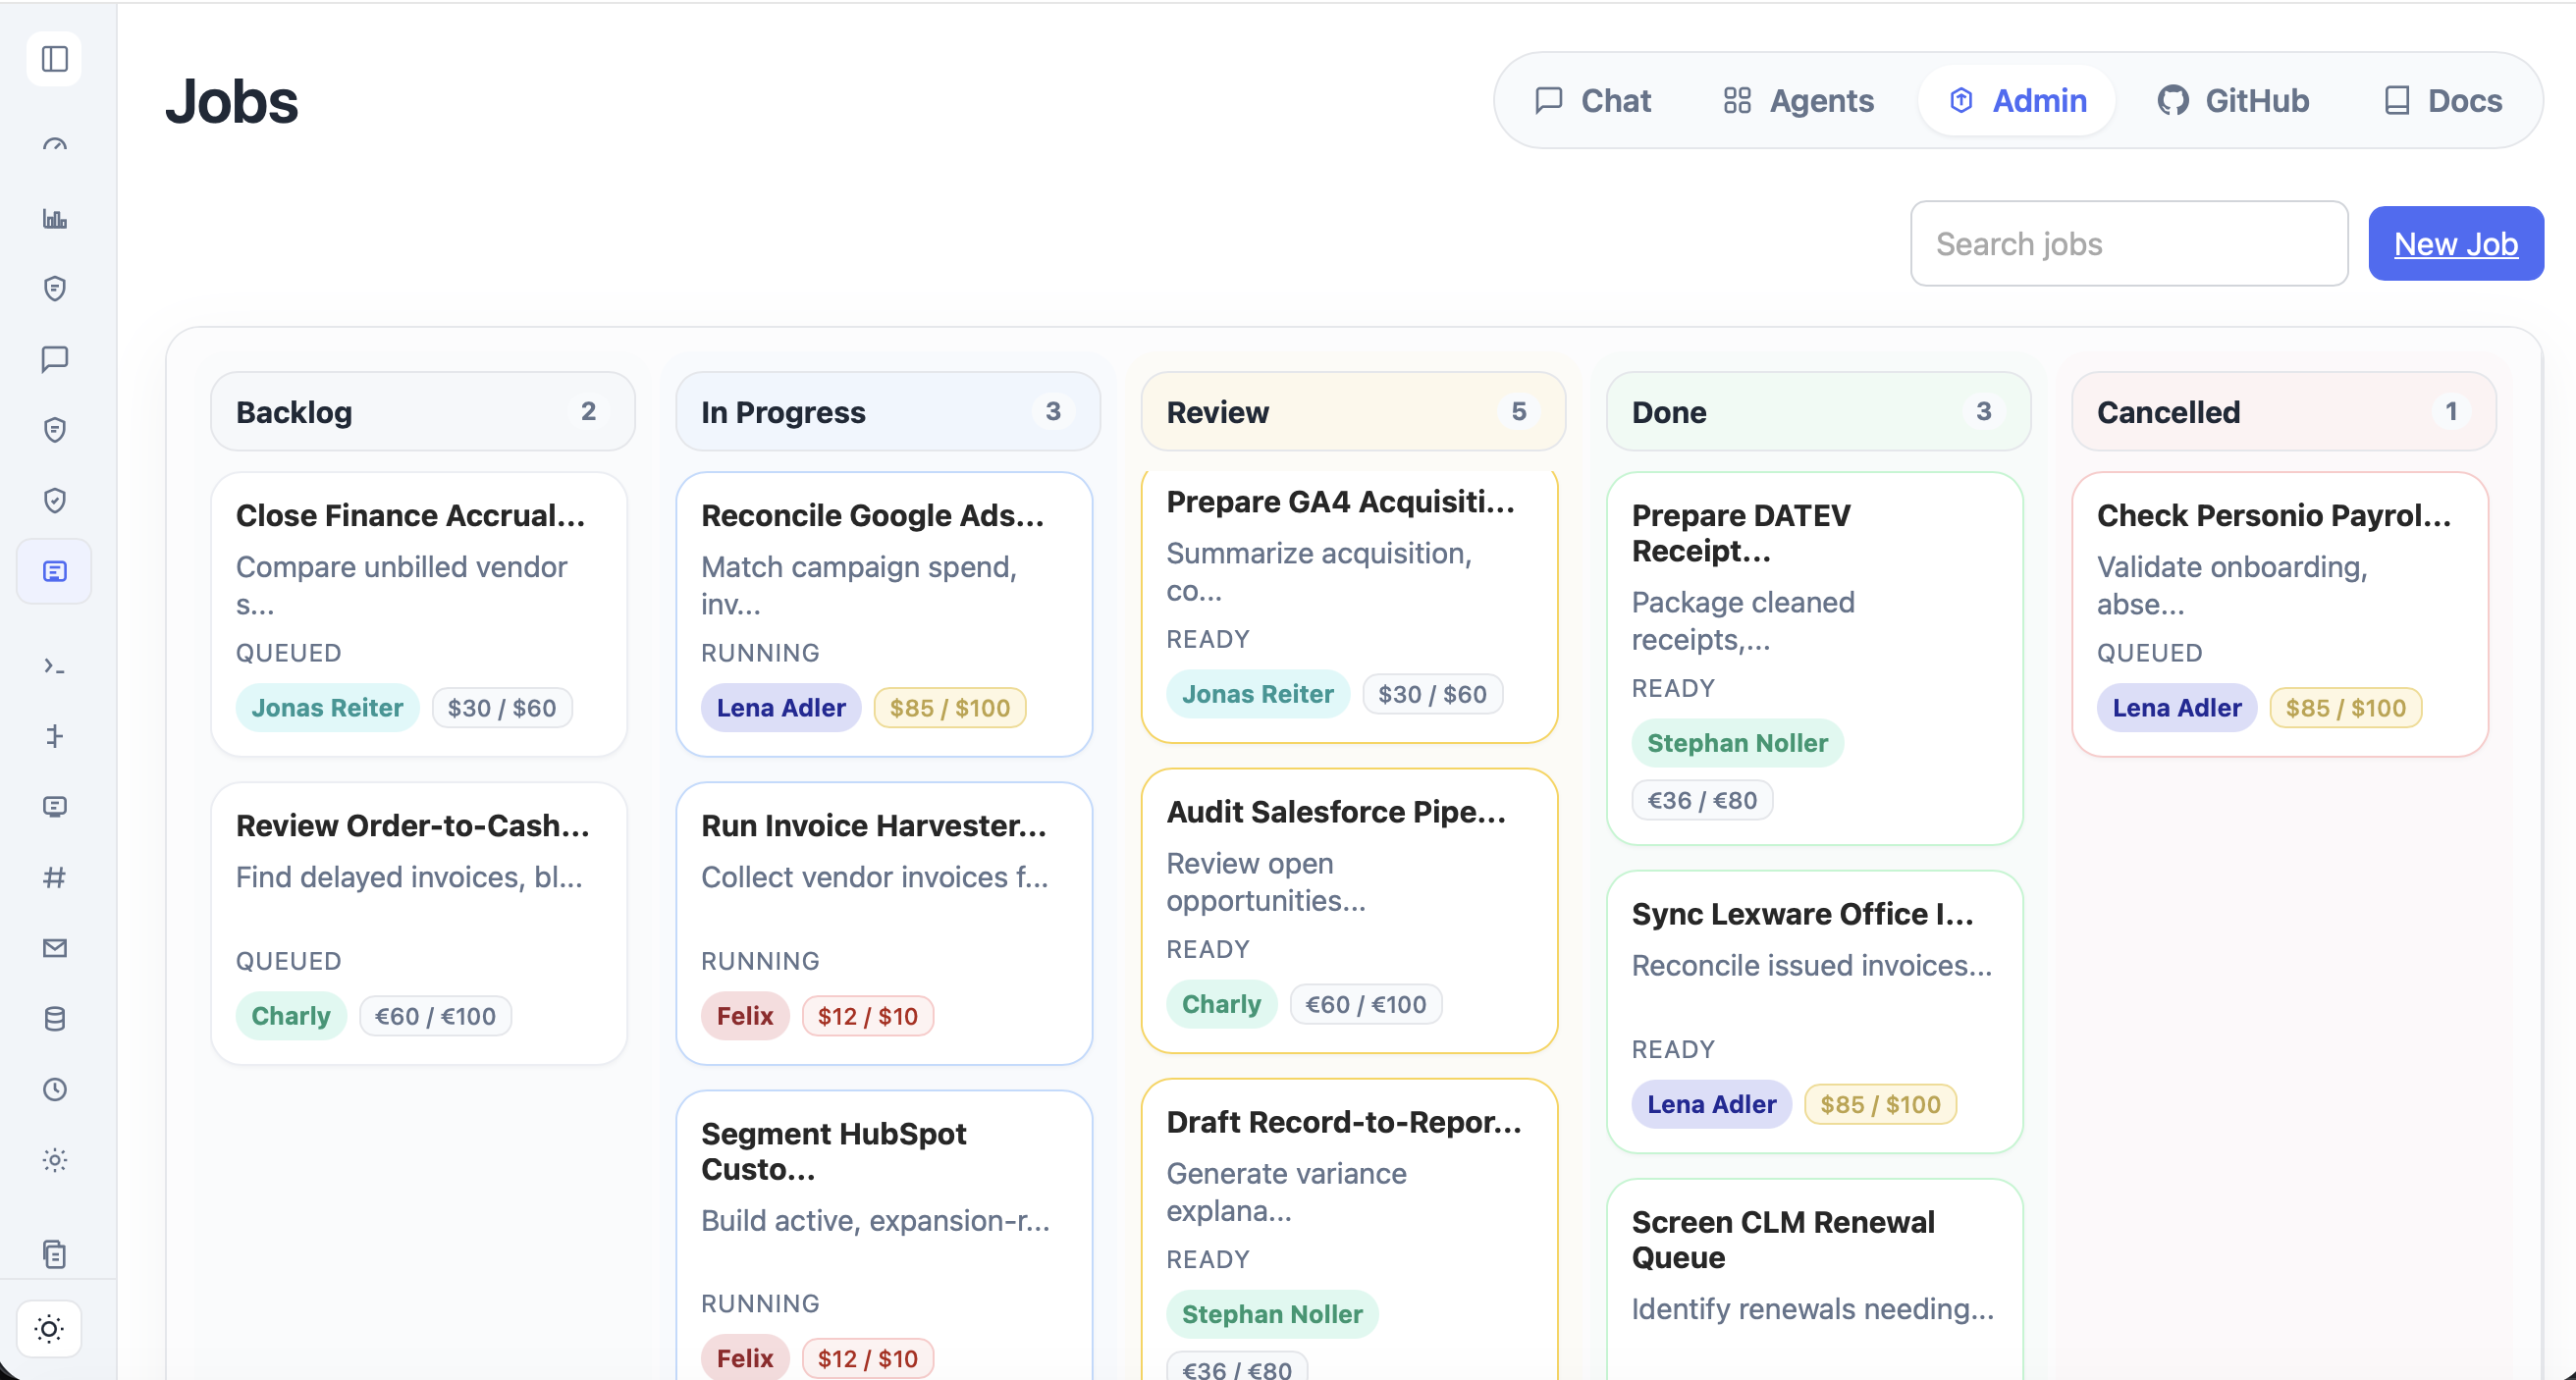This screenshot has height=1380, width=2576.
Task: Click the Done column header
Action: point(1818,411)
